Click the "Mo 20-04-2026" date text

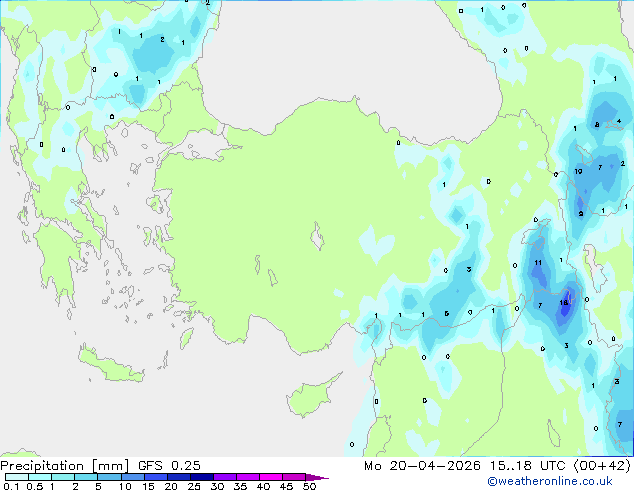422,466
